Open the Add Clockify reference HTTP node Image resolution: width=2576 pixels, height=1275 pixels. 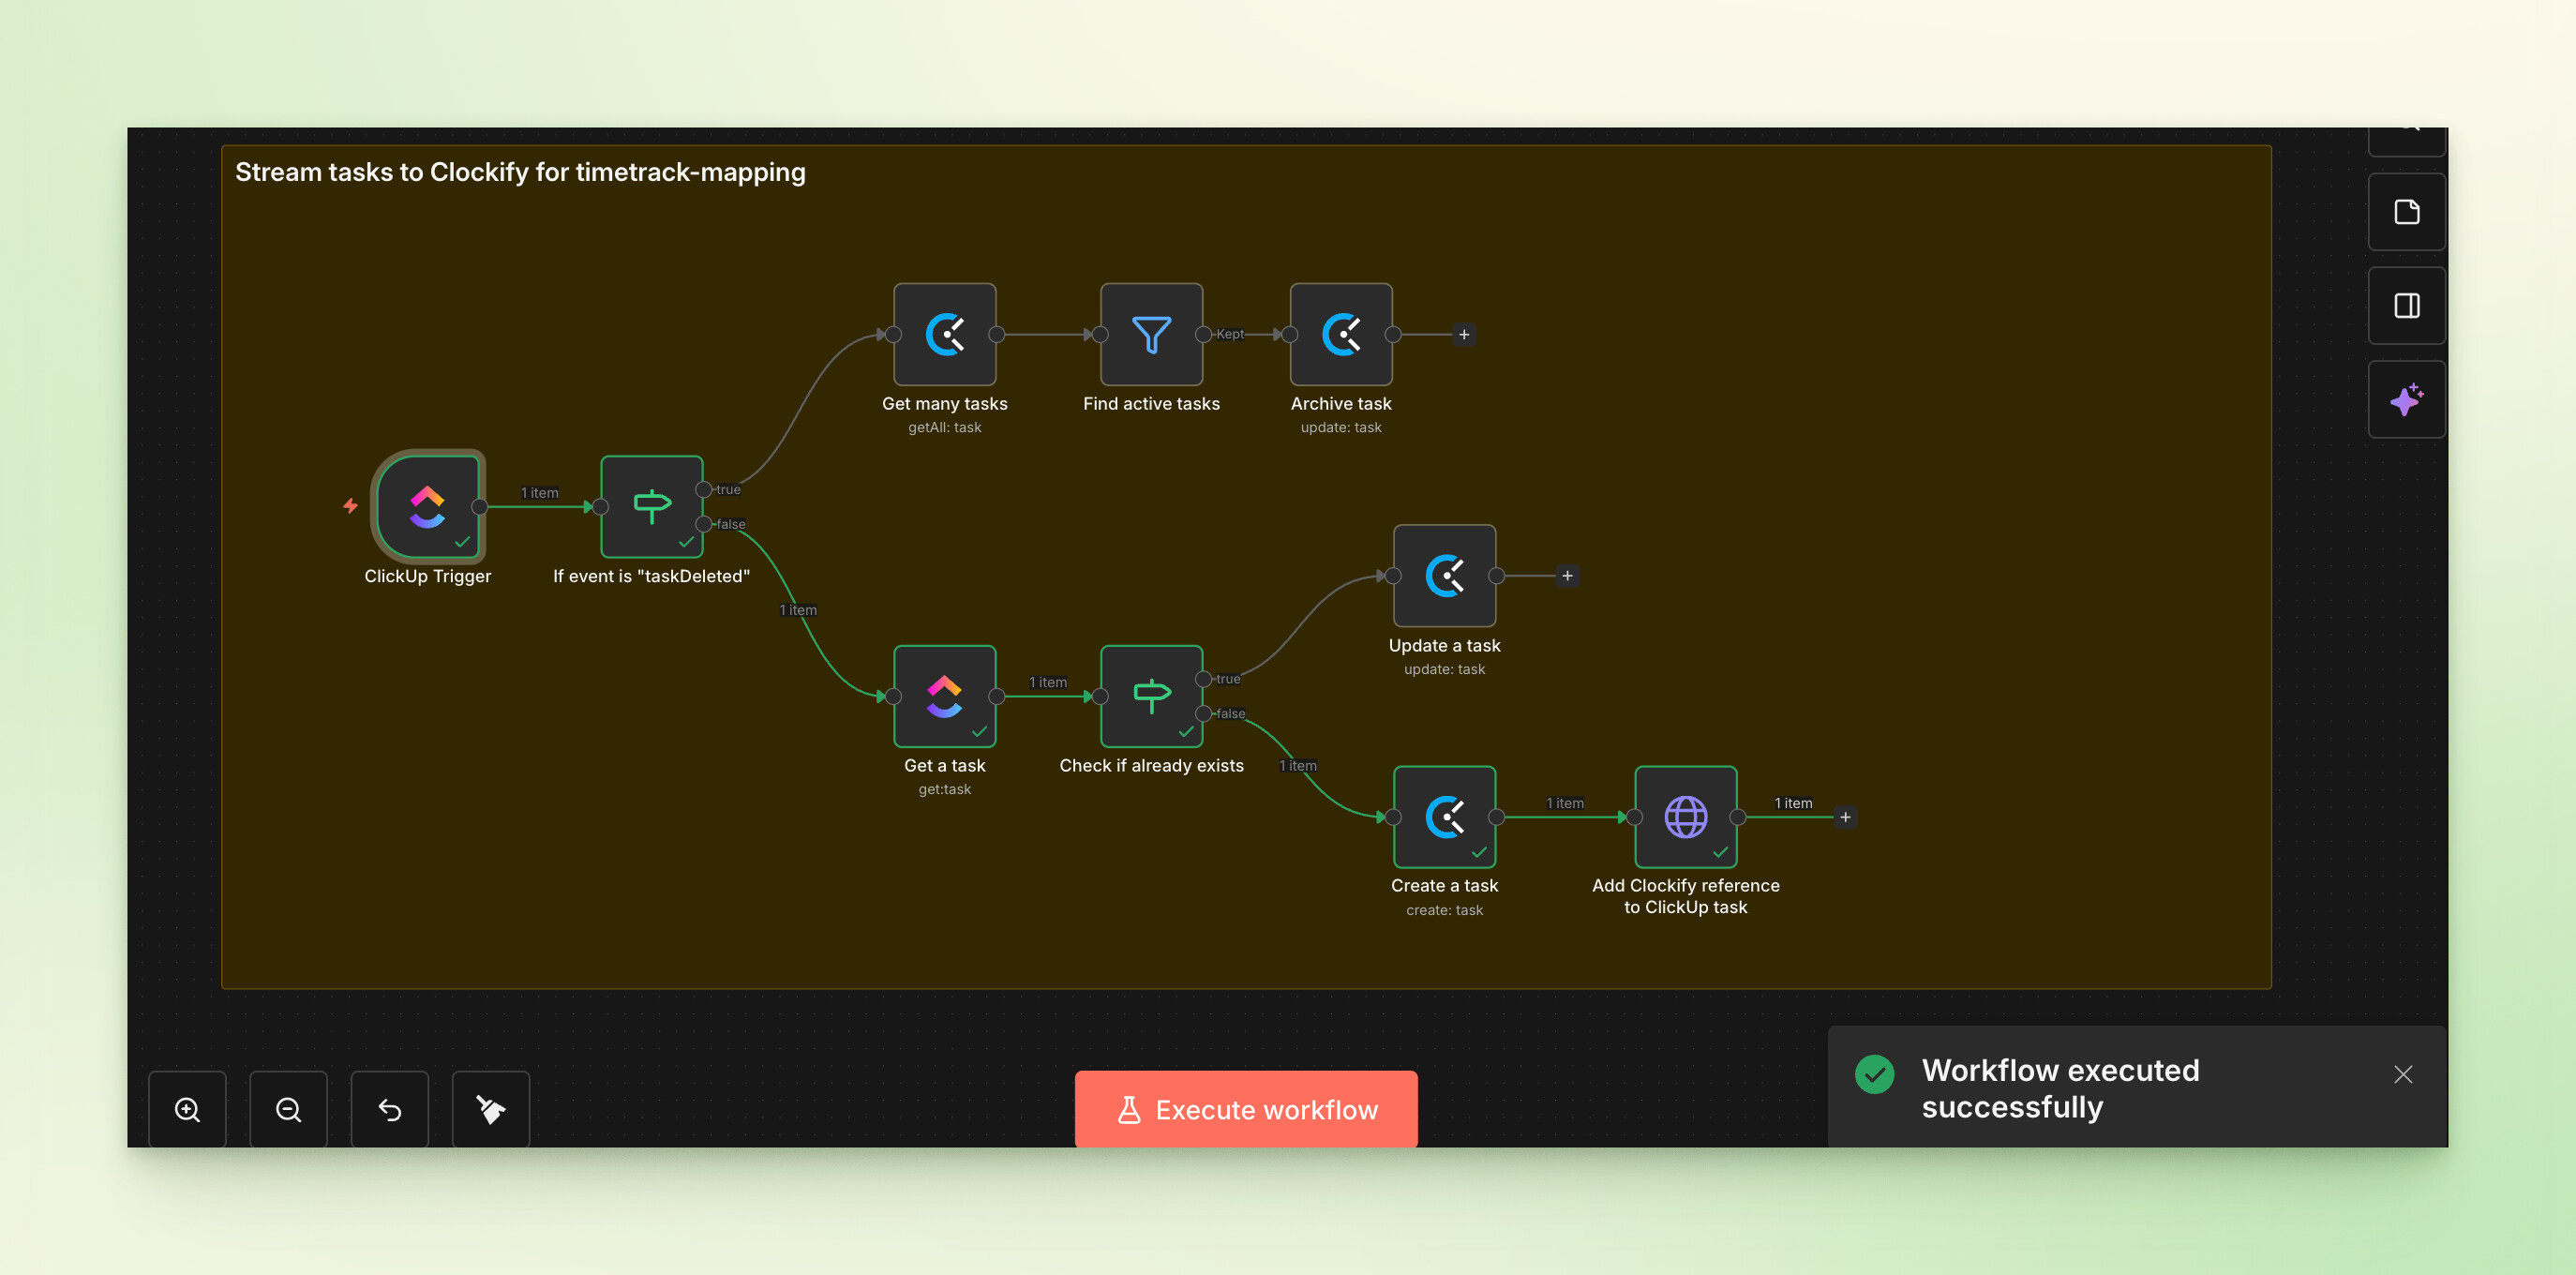tap(1685, 817)
